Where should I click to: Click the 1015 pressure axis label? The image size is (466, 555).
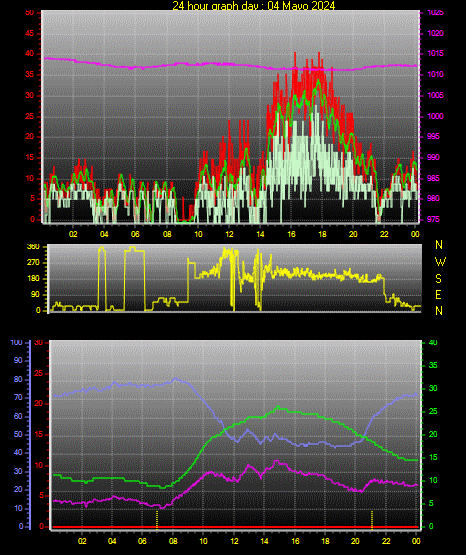(435, 53)
